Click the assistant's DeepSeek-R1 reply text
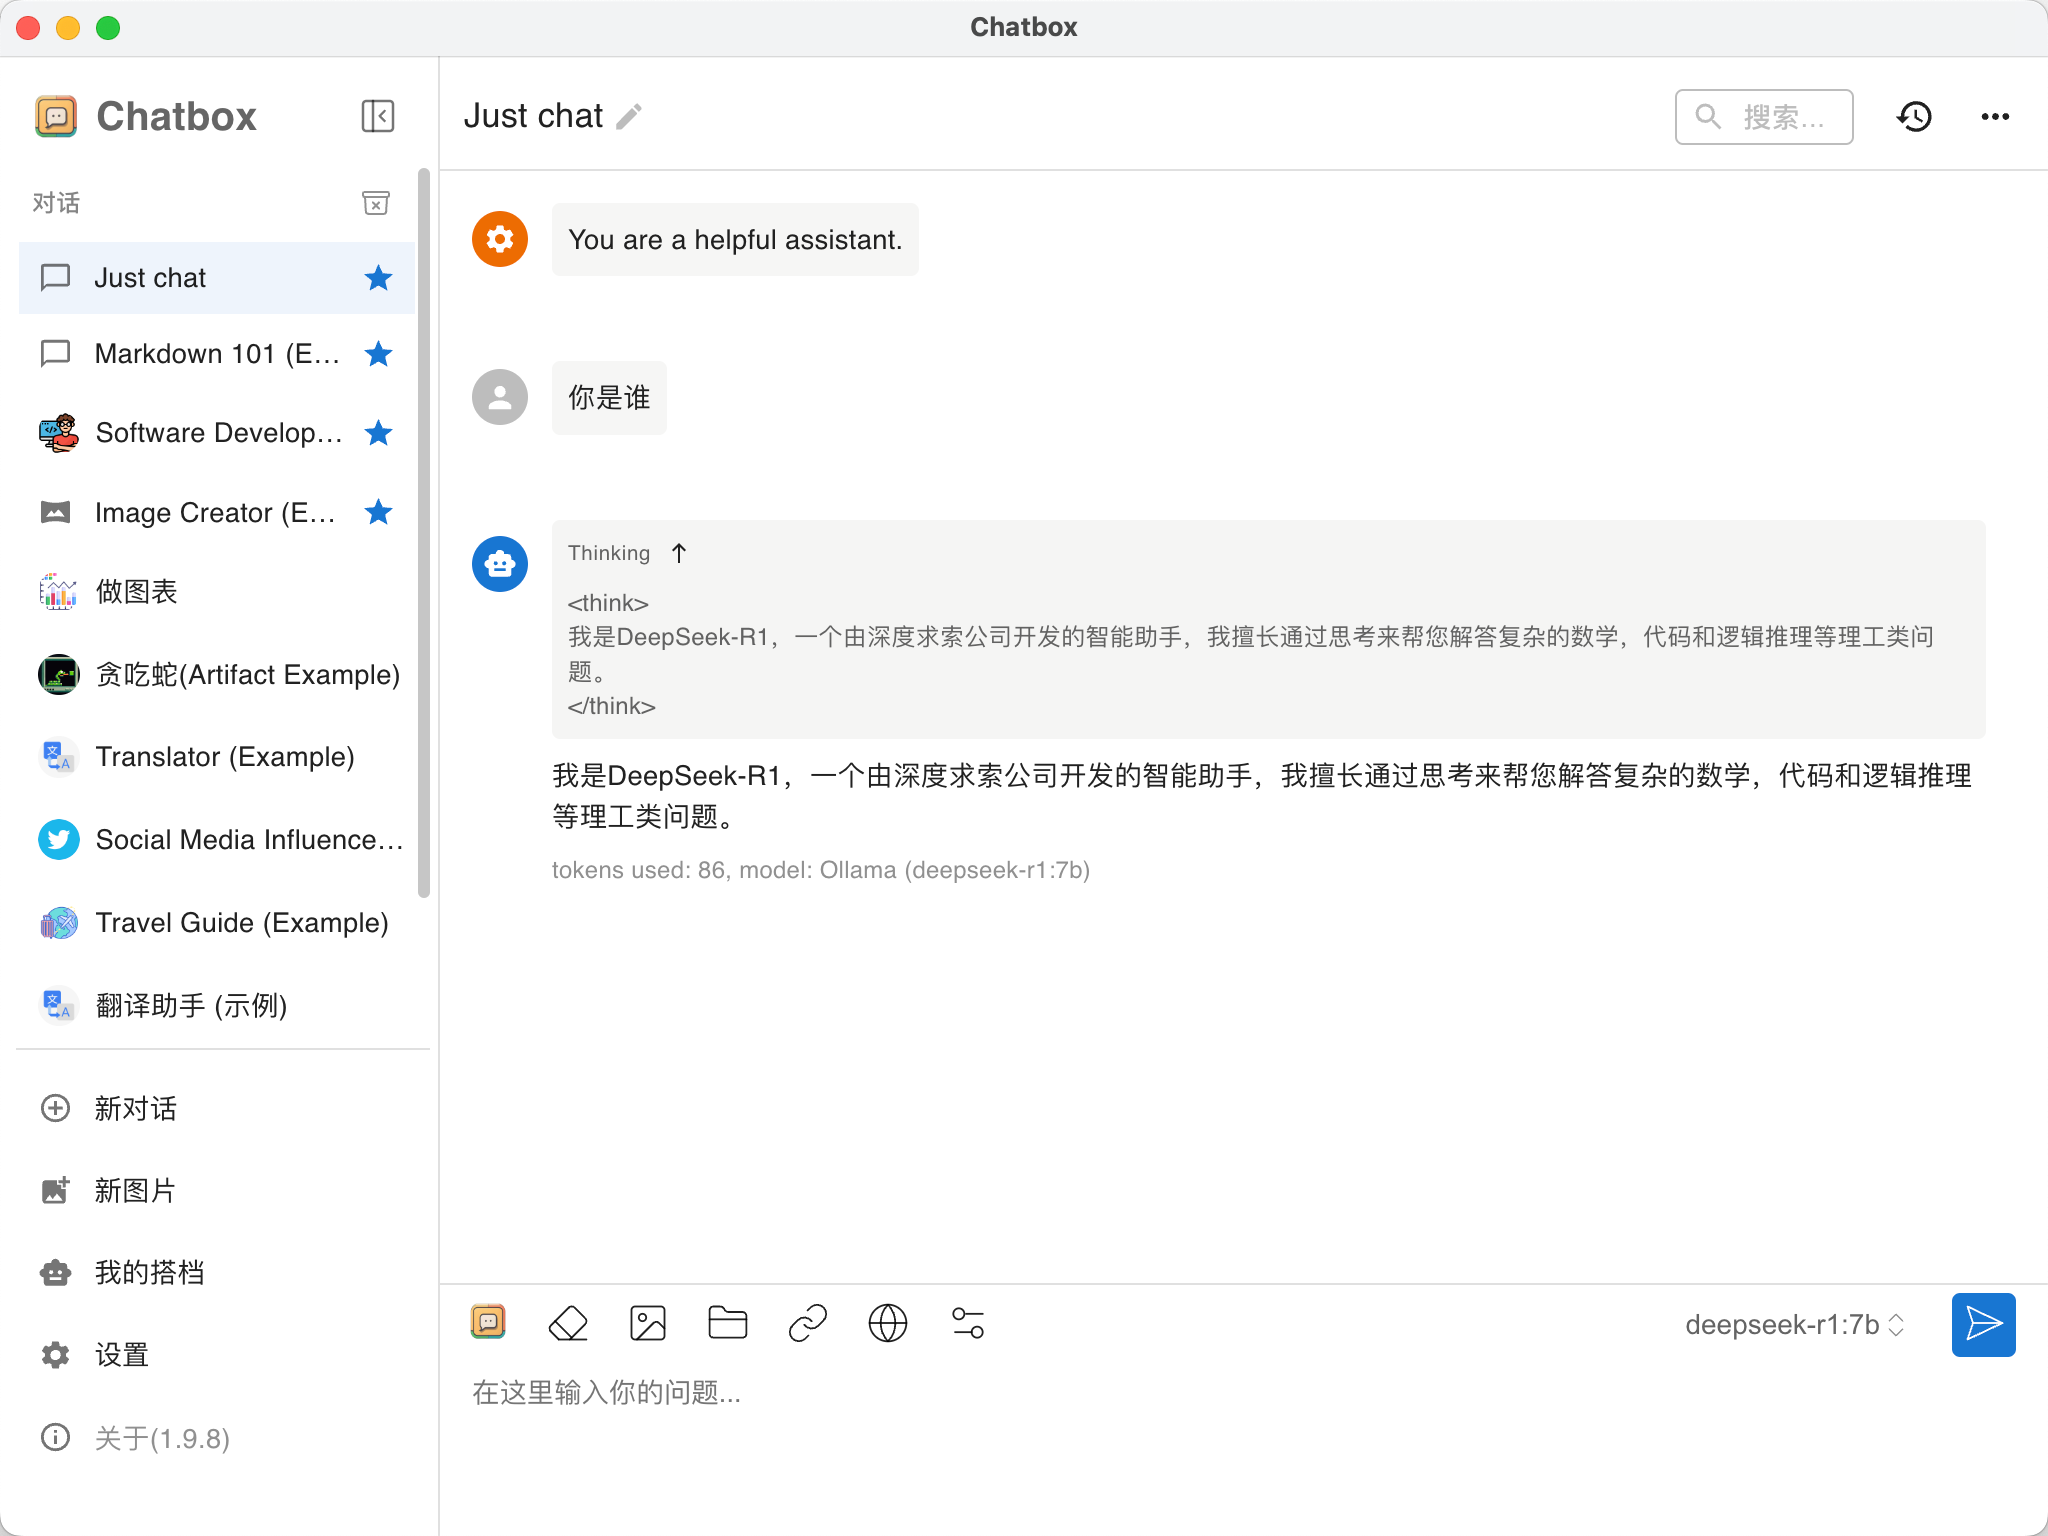 pos(1262,796)
